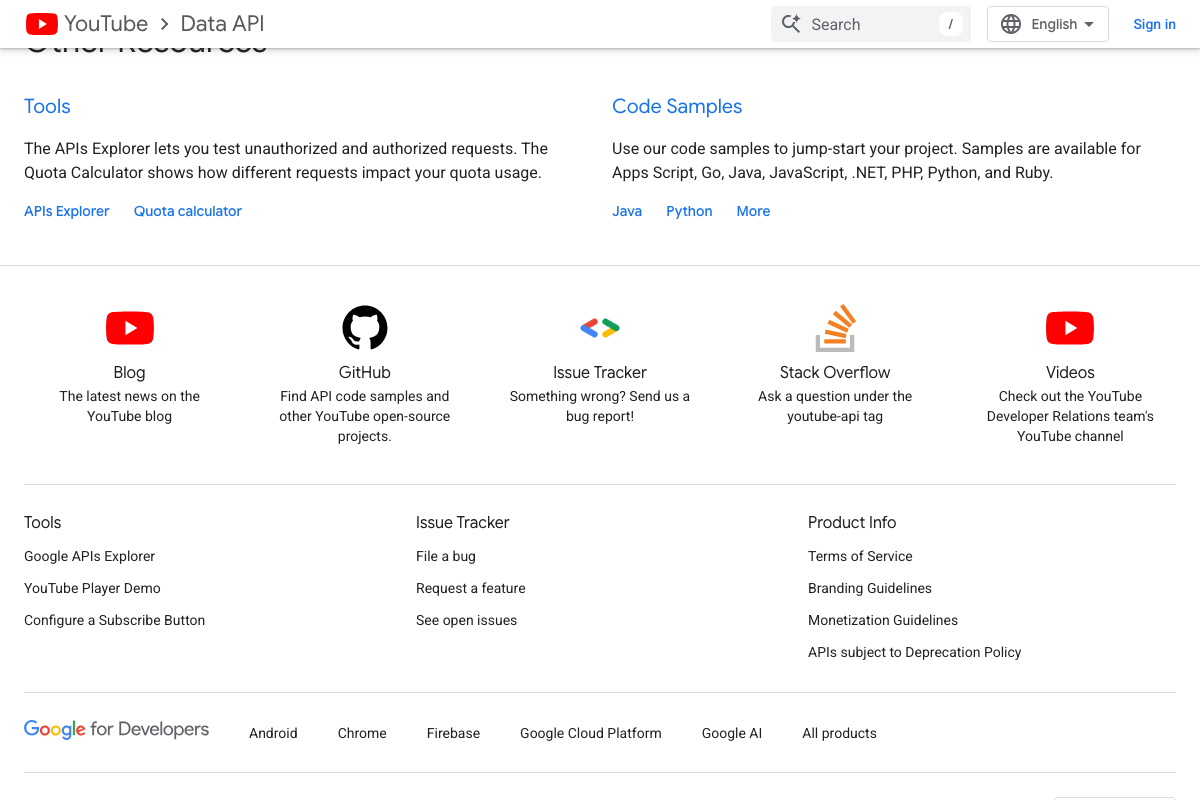Click File a bug link

(x=446, y=556)
